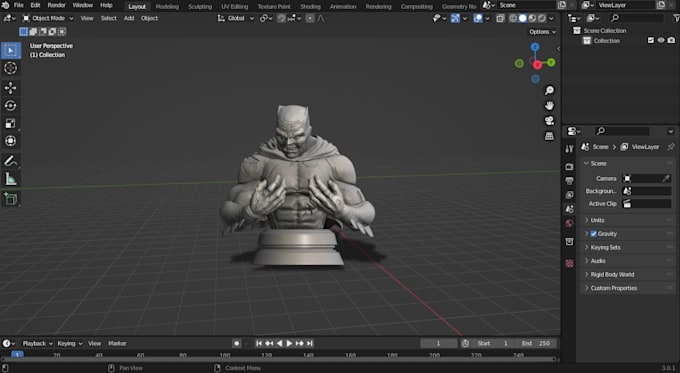Toggle X-ray view button
Viewport: 680px width, 373px height.
pyautogui.click(x=500, y=18)
